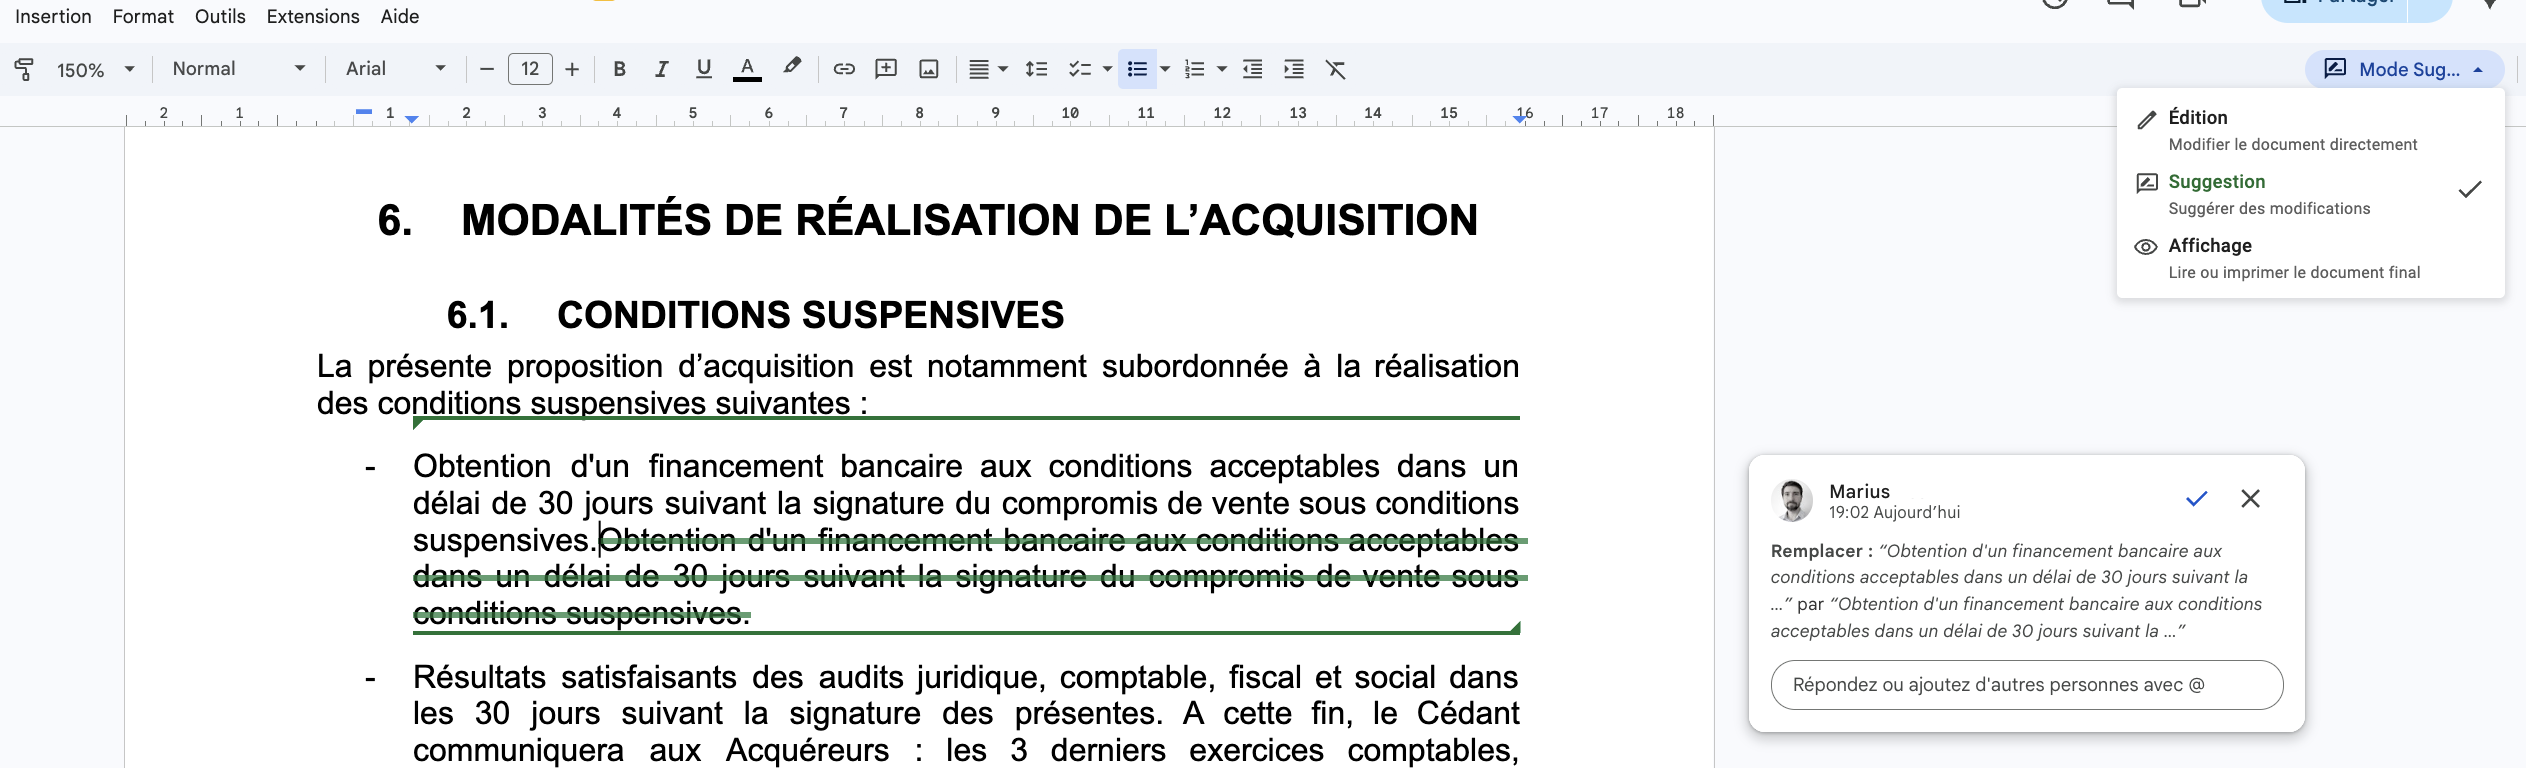Screen dimensions: 2526x768
Task: Open the Outils menu
Action: click(x=220, y=17)
